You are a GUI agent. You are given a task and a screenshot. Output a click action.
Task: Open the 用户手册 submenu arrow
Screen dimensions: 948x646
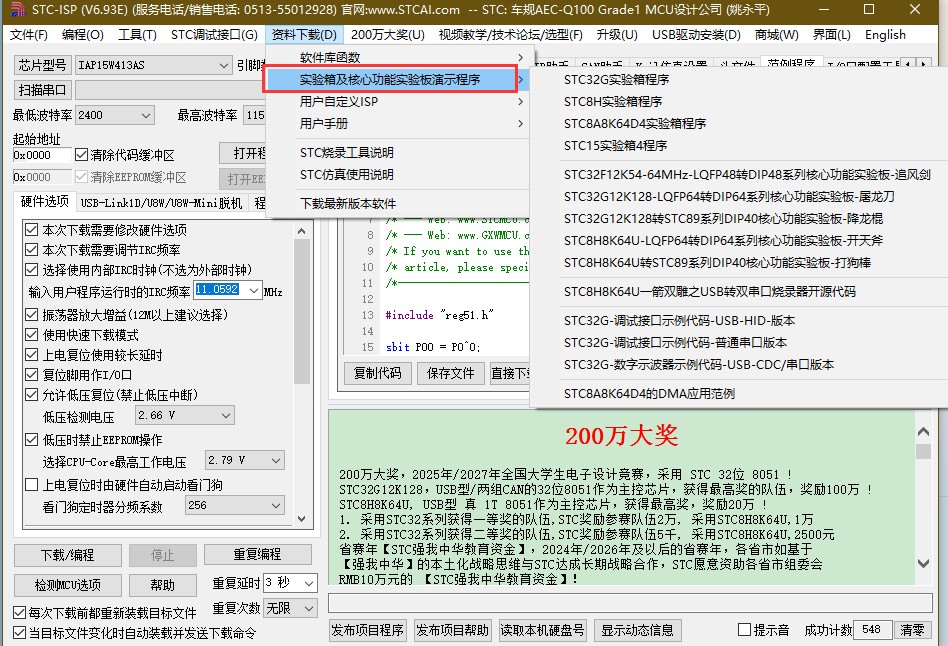pos(521,124)
